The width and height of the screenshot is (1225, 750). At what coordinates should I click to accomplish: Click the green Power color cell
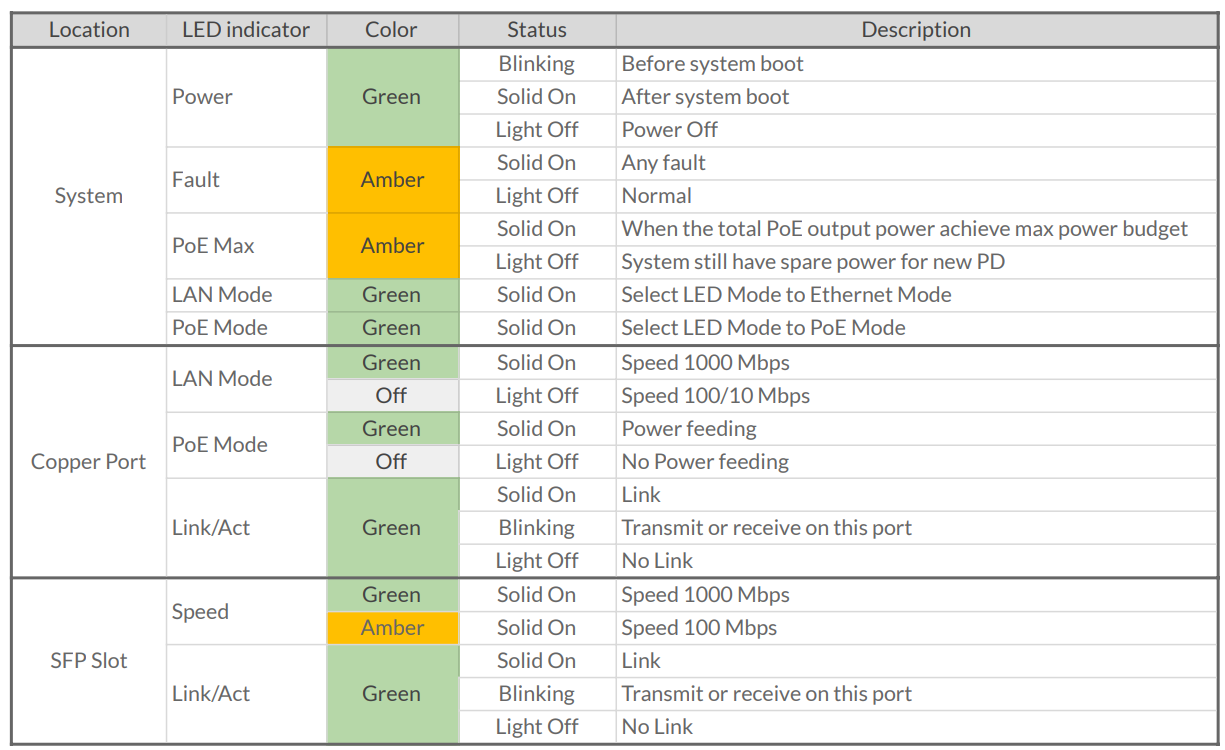tap(392, 97)
